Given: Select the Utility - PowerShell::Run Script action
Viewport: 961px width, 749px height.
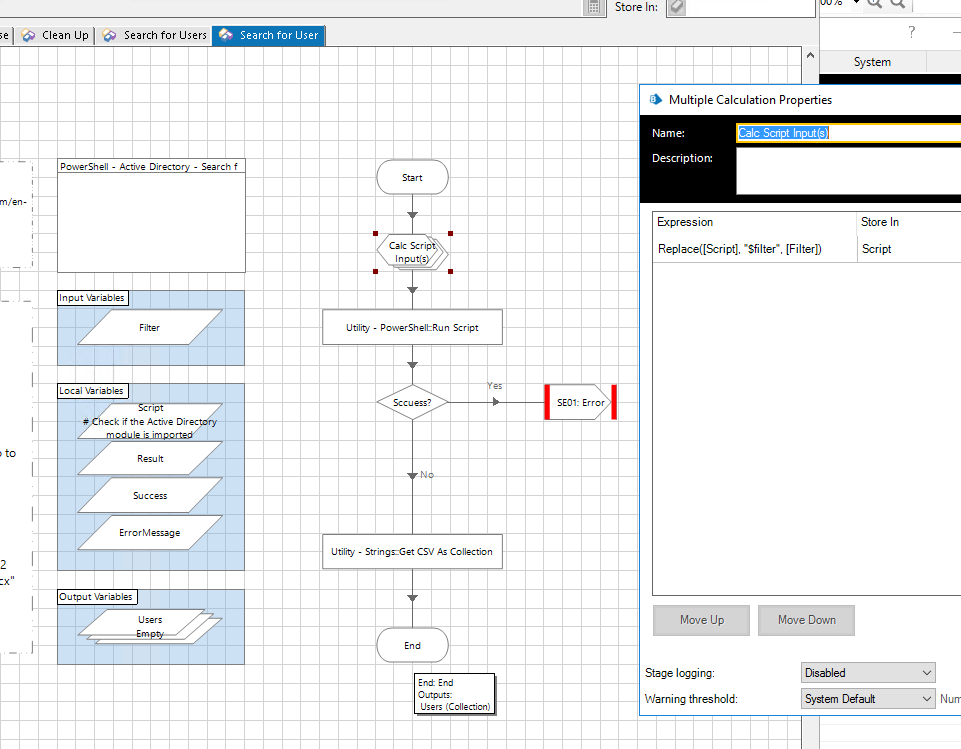Looking at the screenshot, I should click(x=412, y=328).
